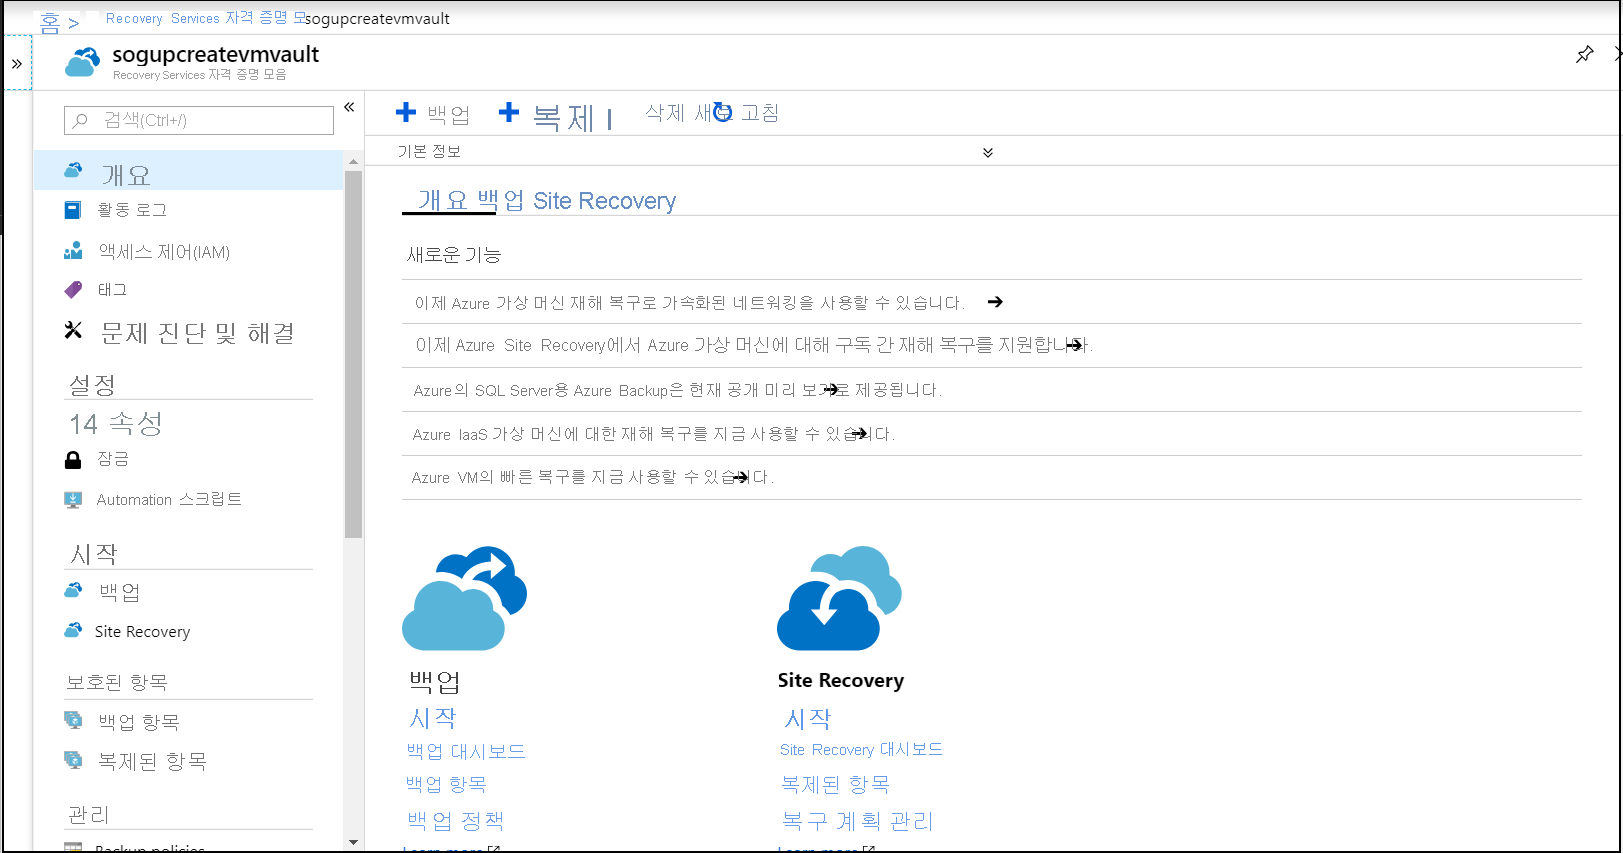Open 백업 항목 link in main pane
The image size is (1623, 853).
point(446,784)
